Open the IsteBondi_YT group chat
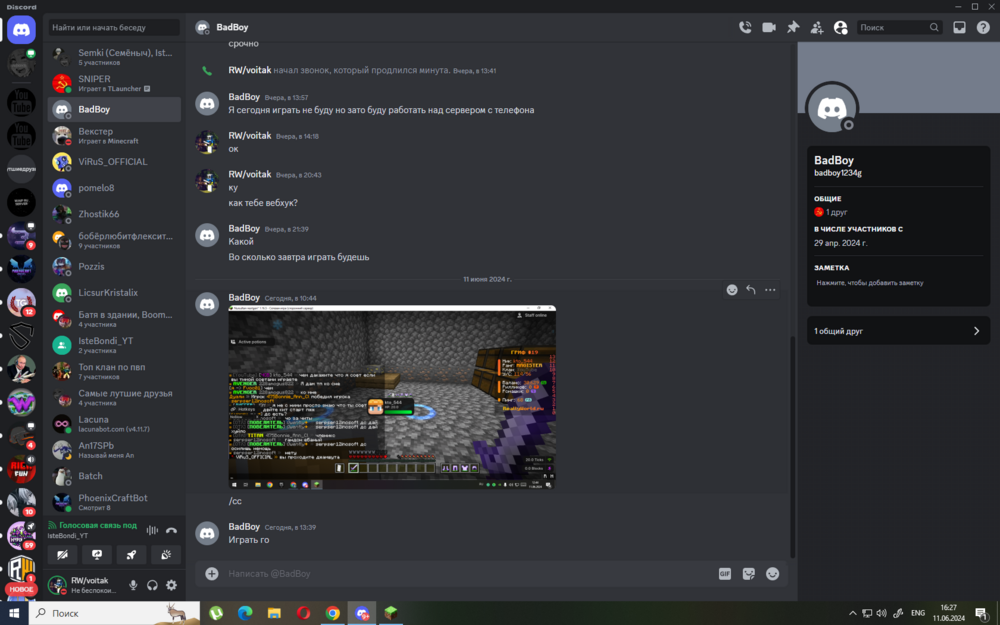1000x625 pixels. [114, 344]
